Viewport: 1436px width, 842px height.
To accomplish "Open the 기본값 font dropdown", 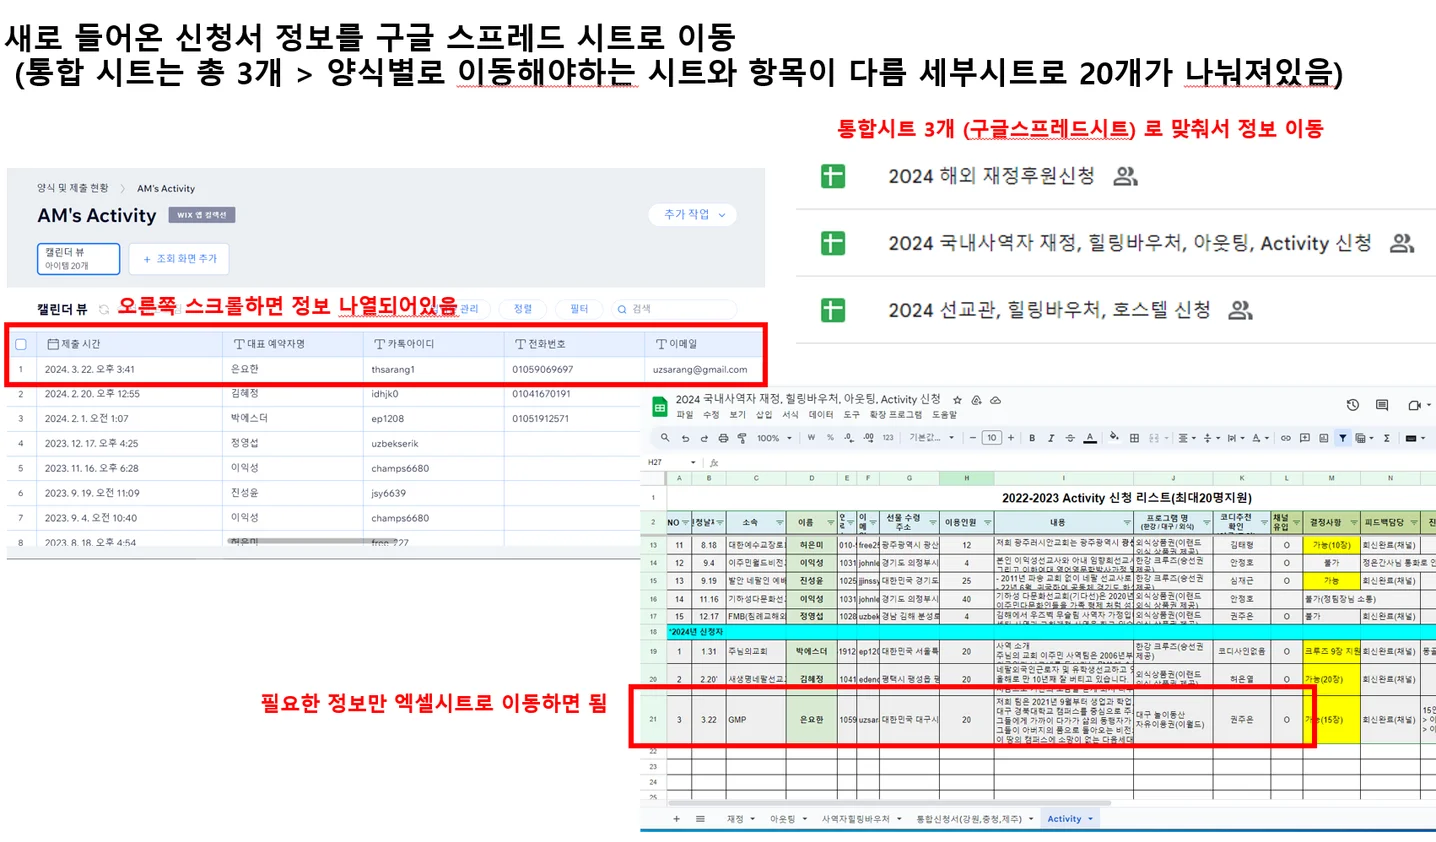I will point(930,438).
